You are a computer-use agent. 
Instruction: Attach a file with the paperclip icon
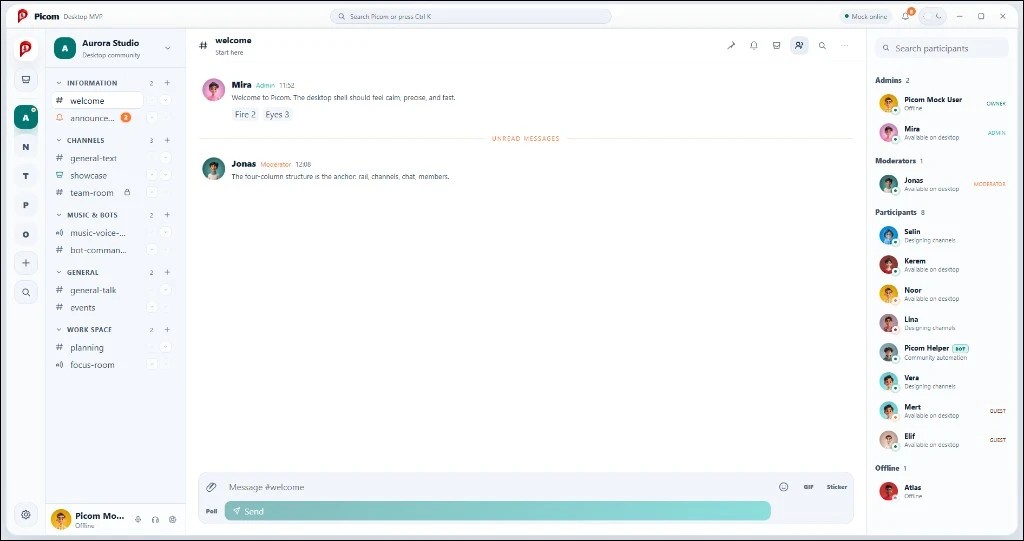[211, 487]
